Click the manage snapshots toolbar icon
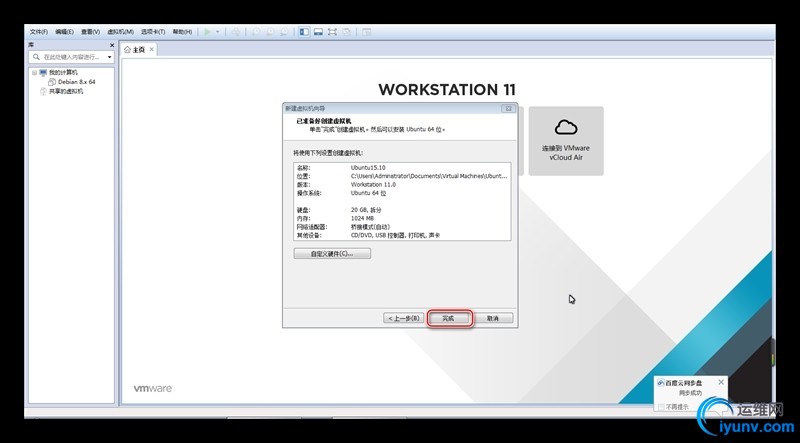This screenshot has height=443, width=800. coord(284,32)
